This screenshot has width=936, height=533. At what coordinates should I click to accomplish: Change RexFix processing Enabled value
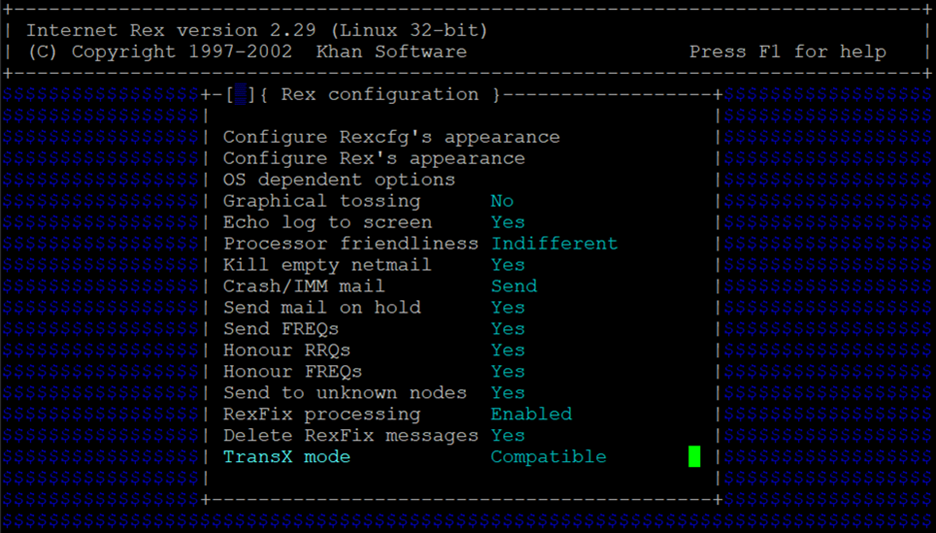tap(531, 414)
